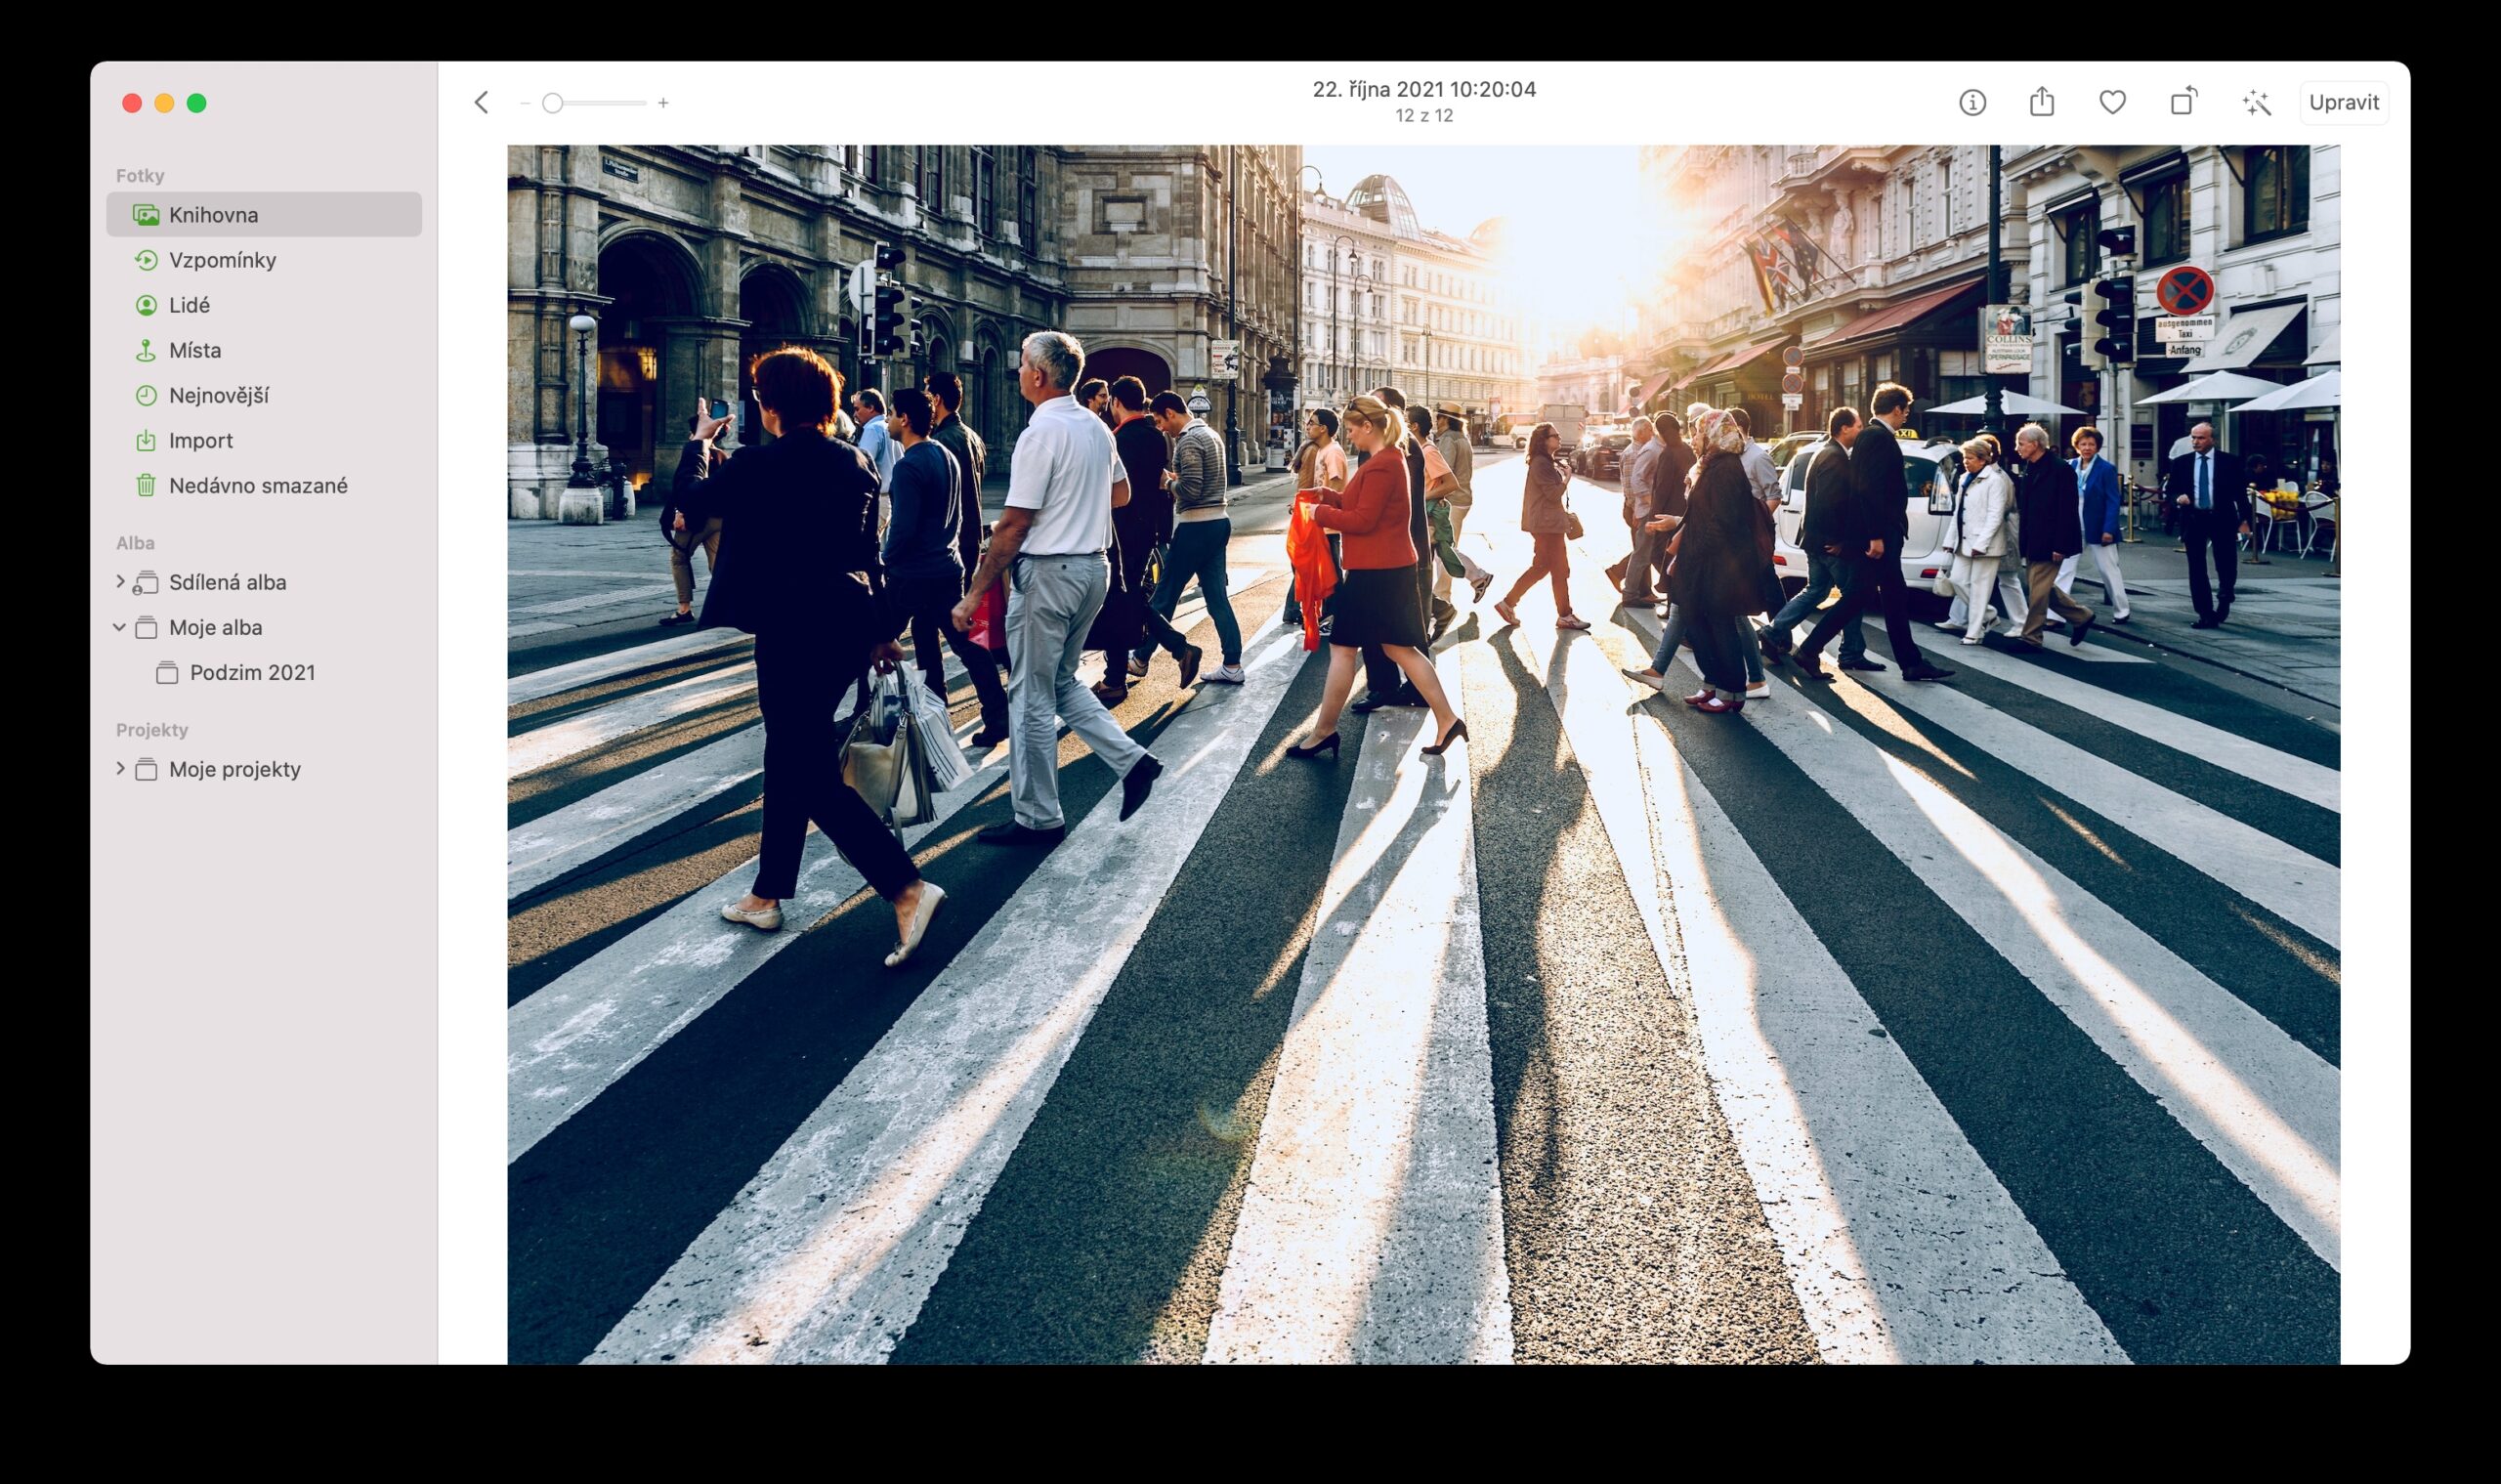Expand Moje projekty disclosure arrow
This screenshot has width=2501, height=1484.
click(x=120, y=768)
